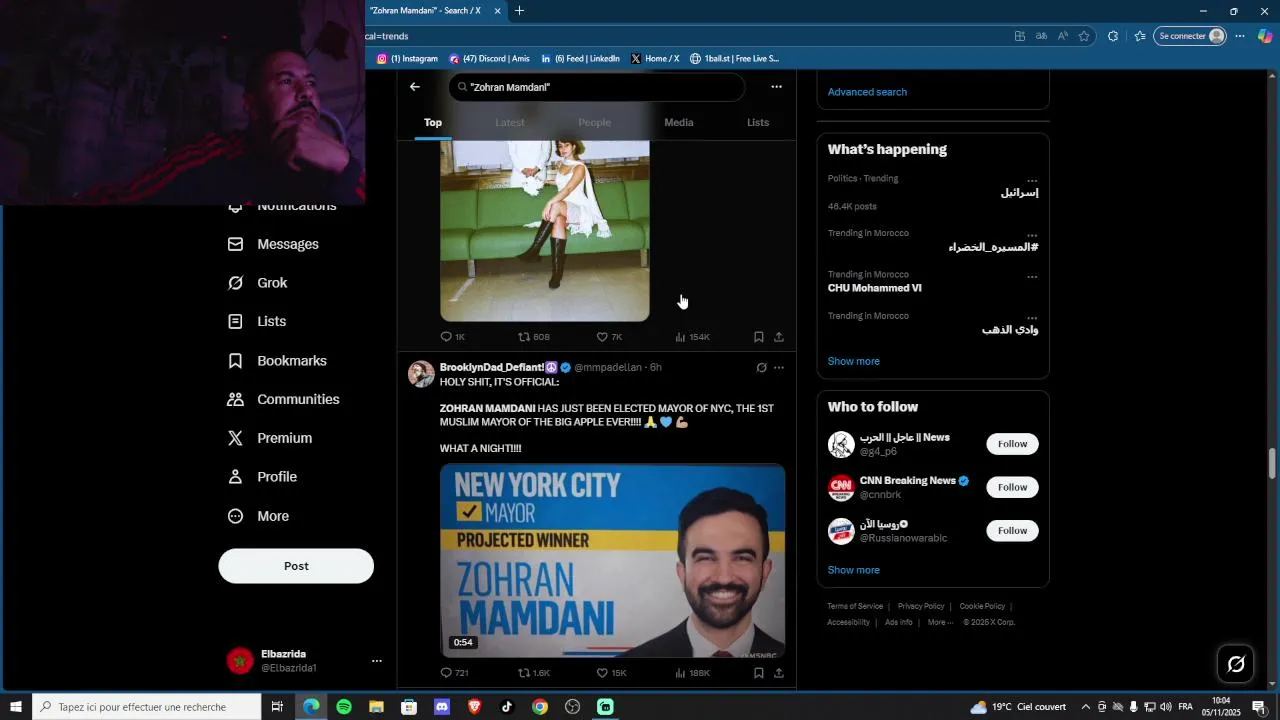Switch to the Lists results tab
This screenshot has height=720, width=1280.
[758, 122]
